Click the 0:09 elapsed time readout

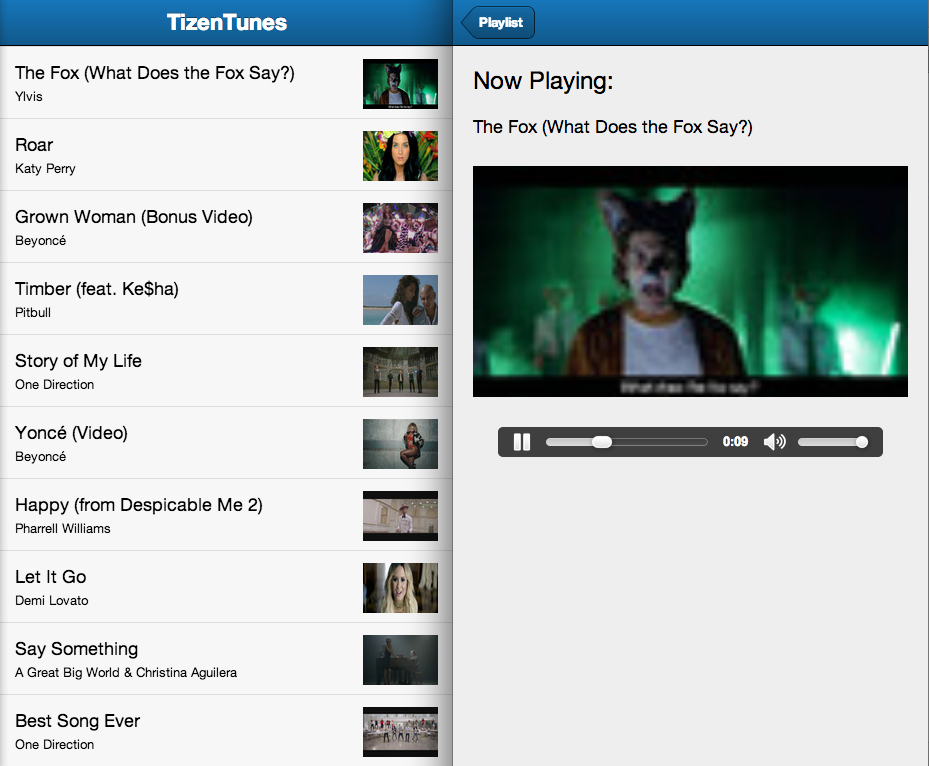tap(735, 442)
